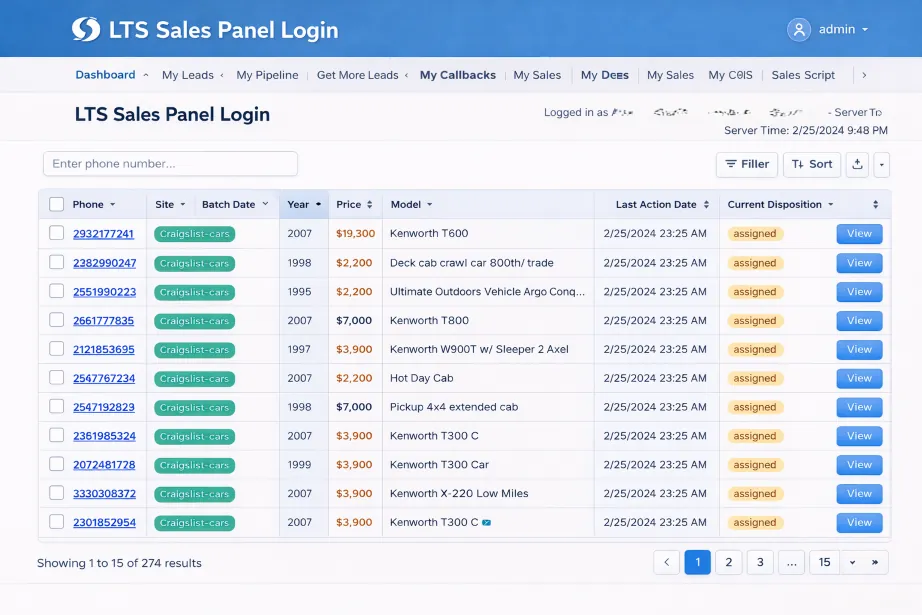Image resolution: width=922 pixels, height=615 pixels.
Task: Open phone link 2072481728
Action: [104, 465]
